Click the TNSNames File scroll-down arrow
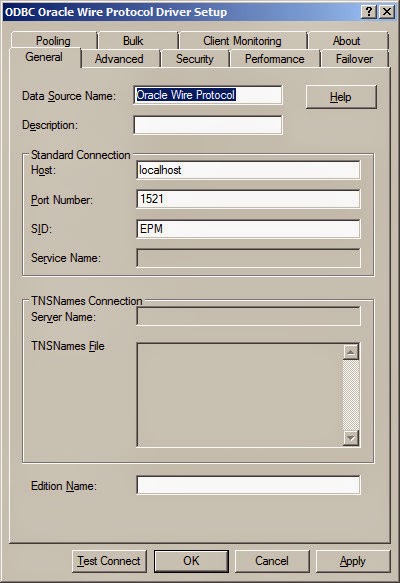Image resolution: width=400 pixels, height=583 pixels. 351,438
